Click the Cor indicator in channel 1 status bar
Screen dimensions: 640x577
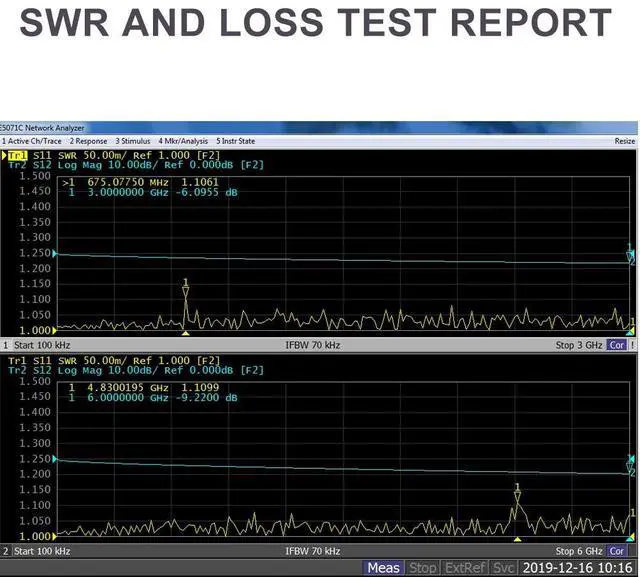[617, 345]
